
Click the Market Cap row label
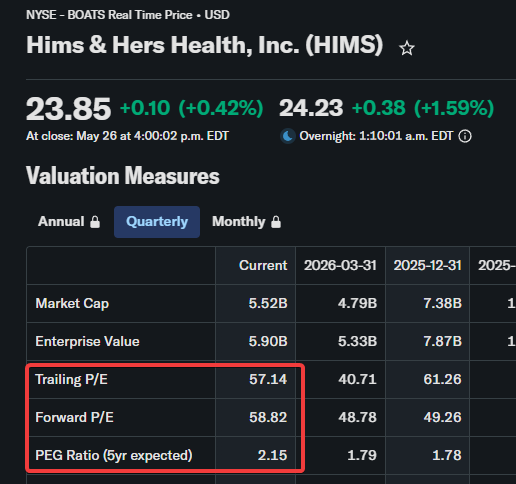click(x=72, y=304)
